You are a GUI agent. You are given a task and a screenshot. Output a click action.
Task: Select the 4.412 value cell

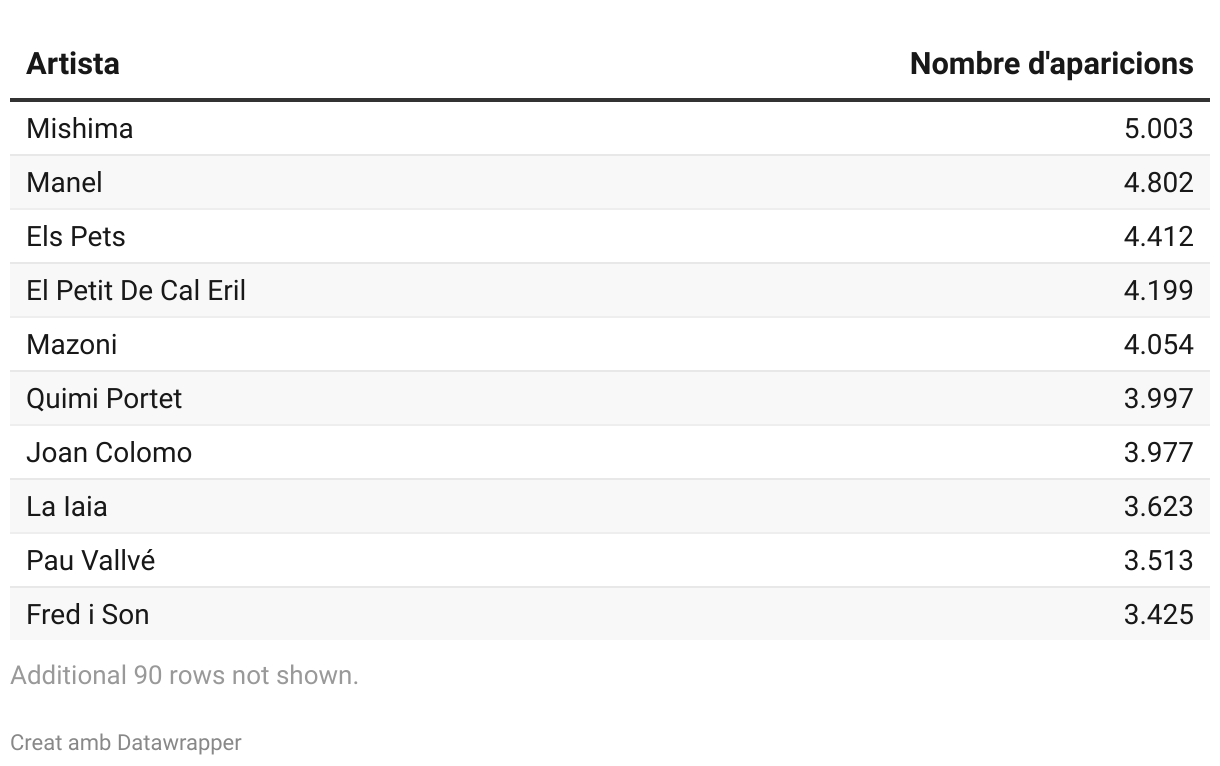(1158, 236)
